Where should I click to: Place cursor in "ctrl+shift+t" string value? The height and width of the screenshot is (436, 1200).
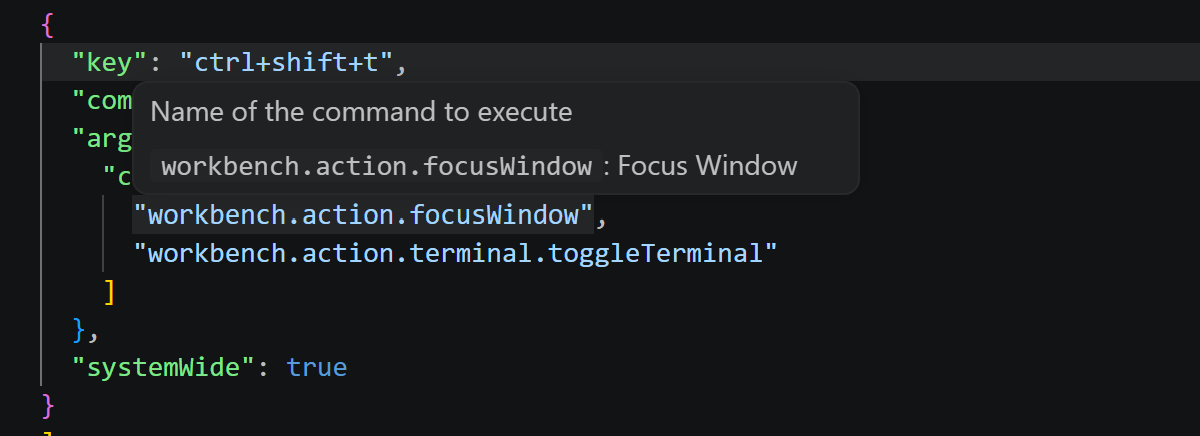289,63
